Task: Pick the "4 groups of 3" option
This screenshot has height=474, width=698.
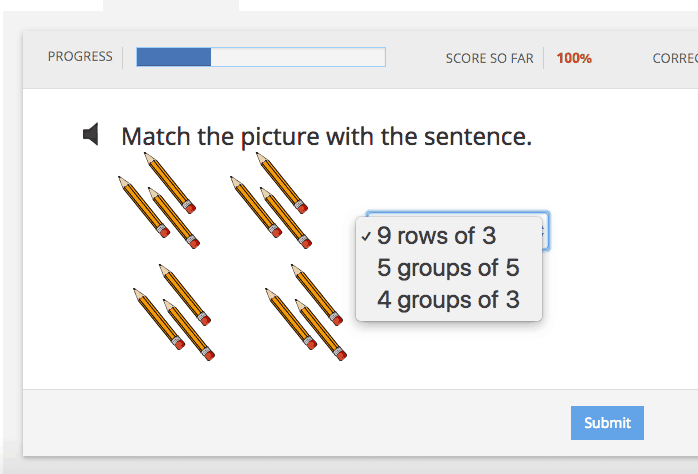Action: [x=448, y=299]
